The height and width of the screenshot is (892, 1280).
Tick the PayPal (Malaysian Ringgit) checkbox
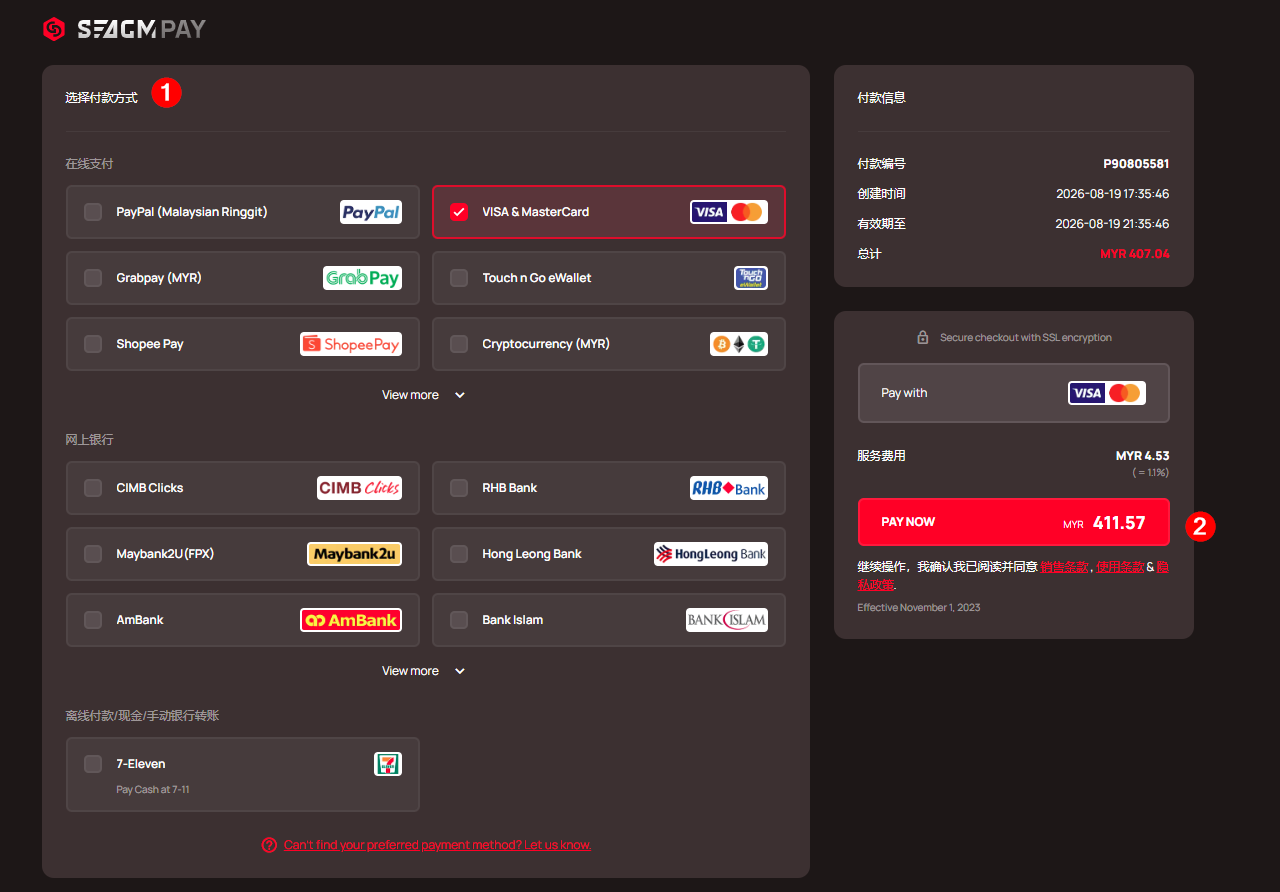(93, 212)
